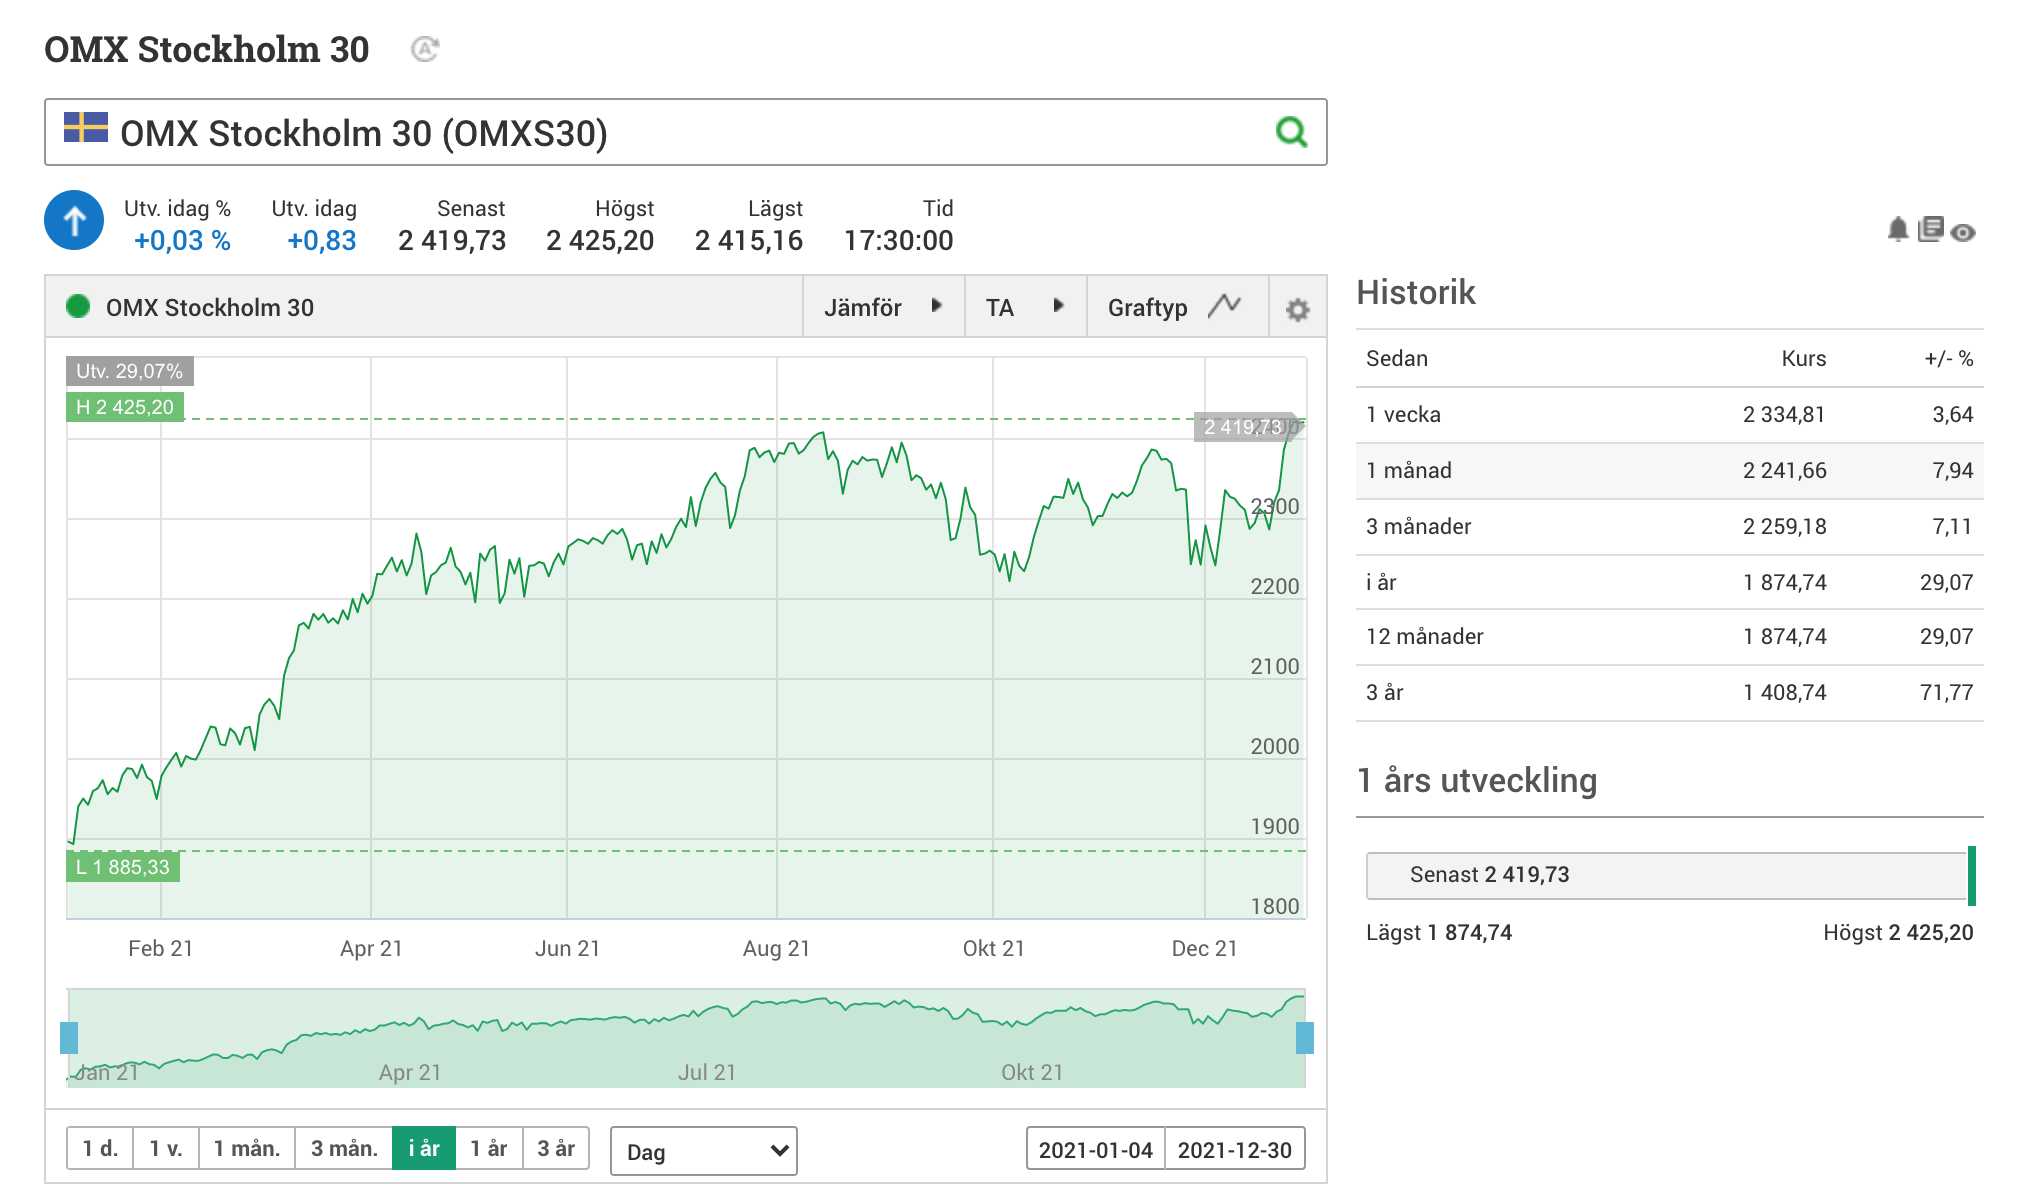Click the Feb 21 axis label

point(160,949)
